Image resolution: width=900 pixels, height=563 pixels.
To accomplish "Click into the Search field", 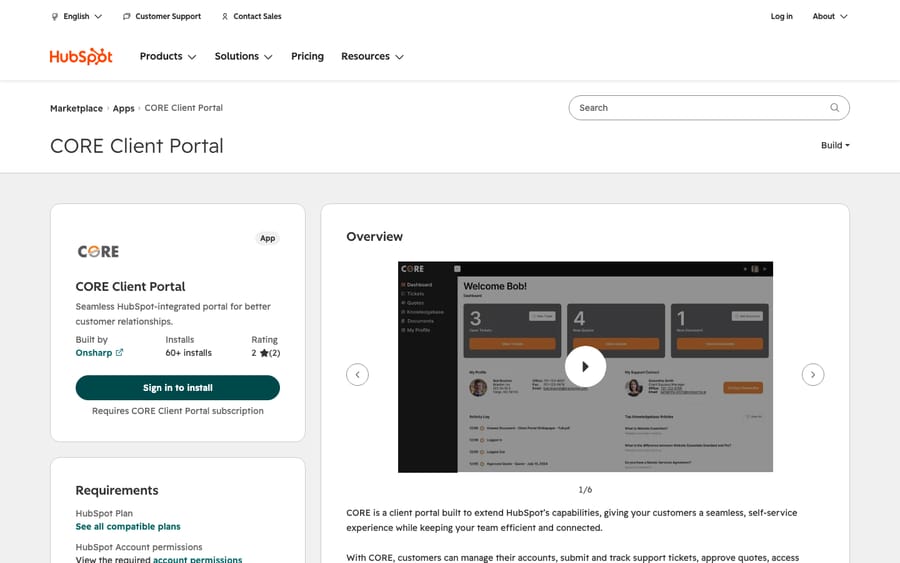I will click(709, 108).
